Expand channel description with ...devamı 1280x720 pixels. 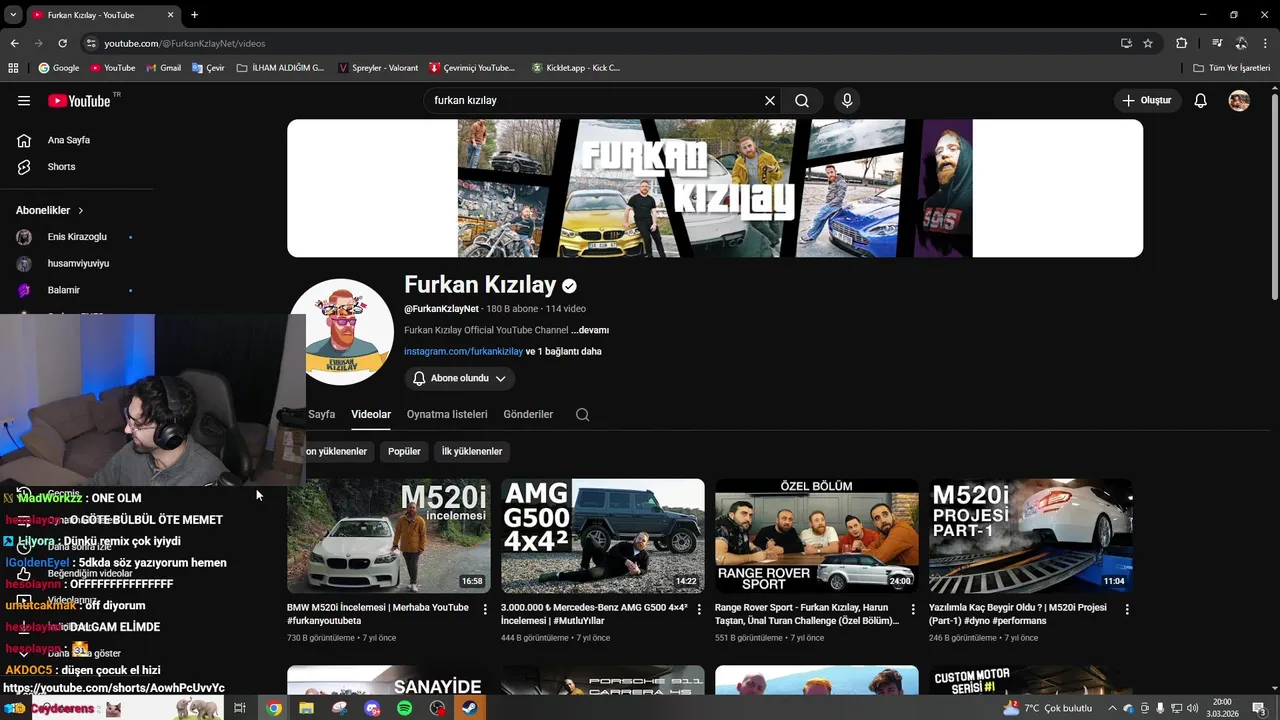point(590,330)
